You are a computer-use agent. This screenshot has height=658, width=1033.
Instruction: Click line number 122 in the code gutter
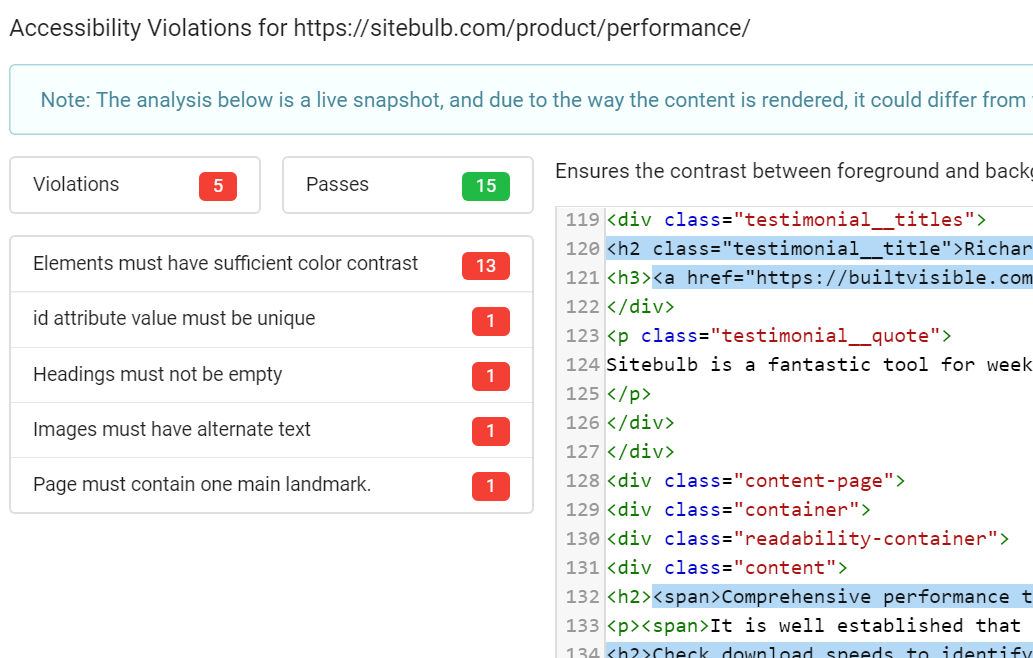582,307
